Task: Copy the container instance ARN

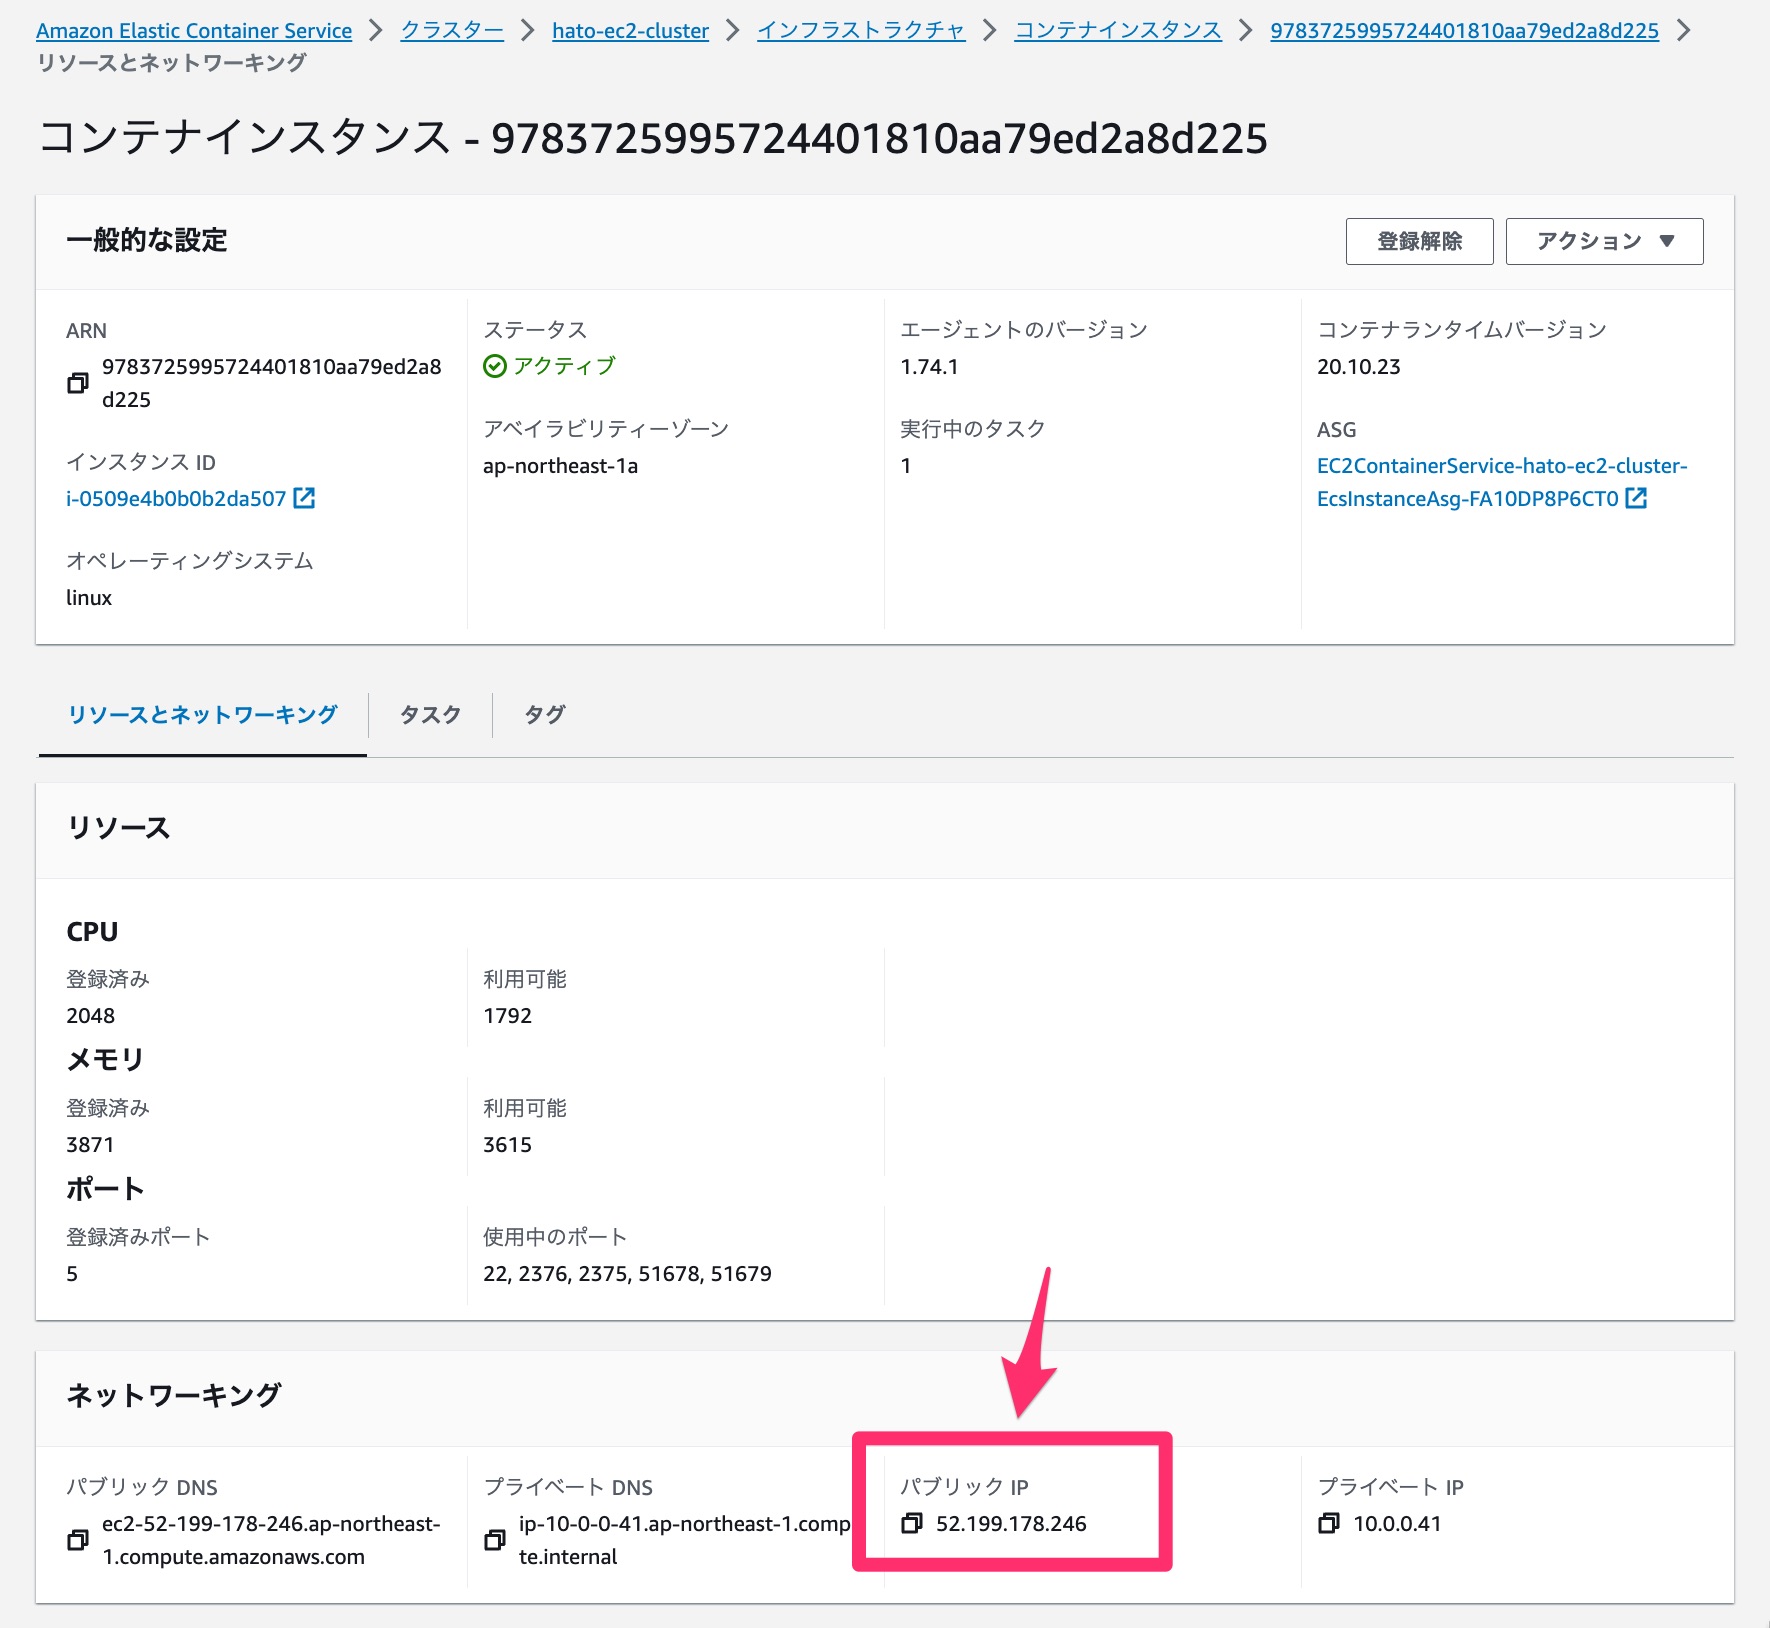Action: 78,383
